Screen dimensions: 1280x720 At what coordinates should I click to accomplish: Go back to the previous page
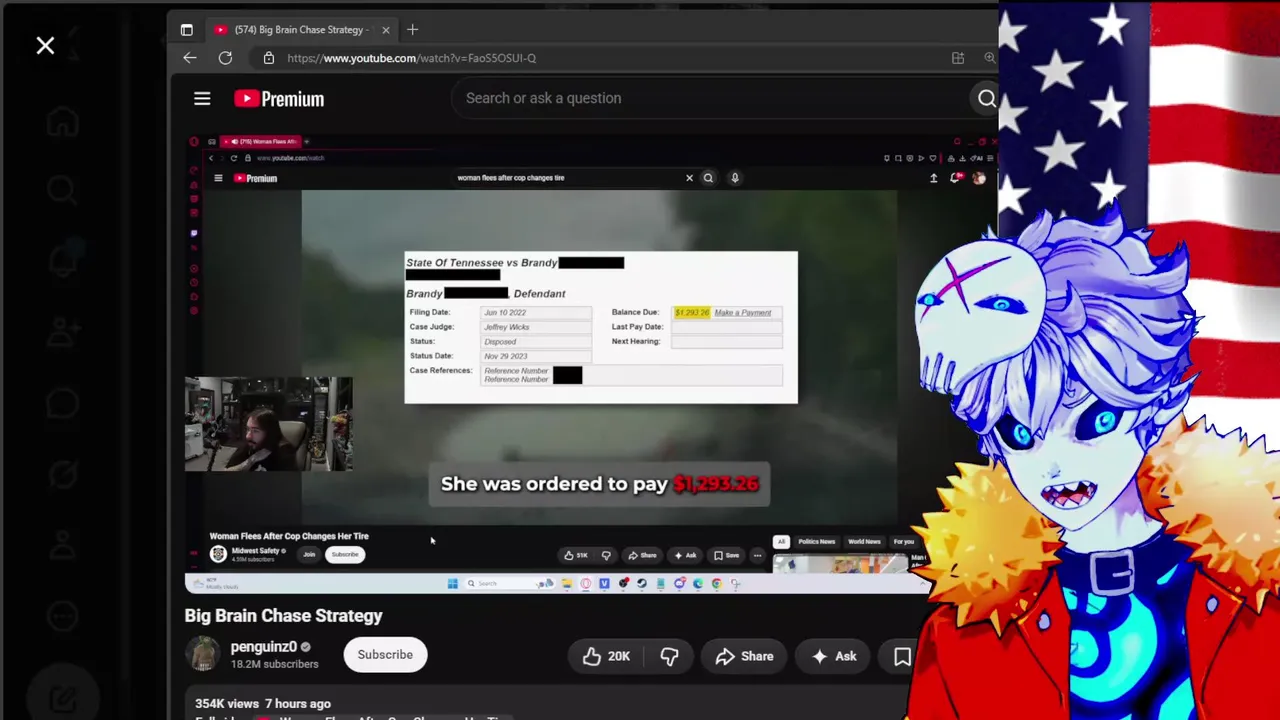click(x=190, y=58)
